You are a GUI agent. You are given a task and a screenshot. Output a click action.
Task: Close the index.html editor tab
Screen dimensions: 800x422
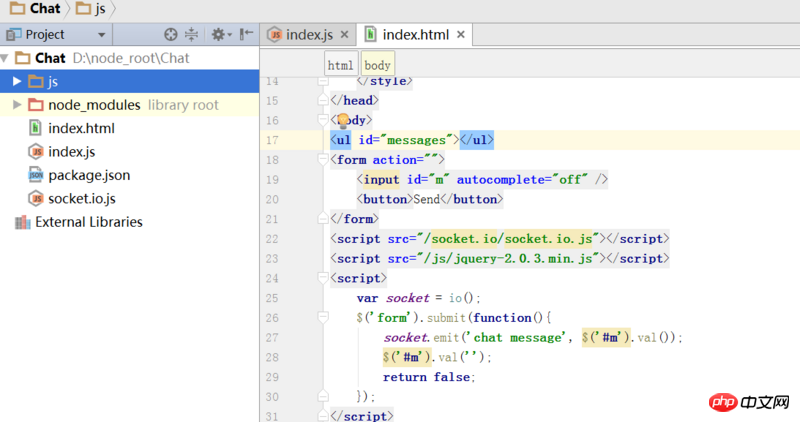point(463,35)
